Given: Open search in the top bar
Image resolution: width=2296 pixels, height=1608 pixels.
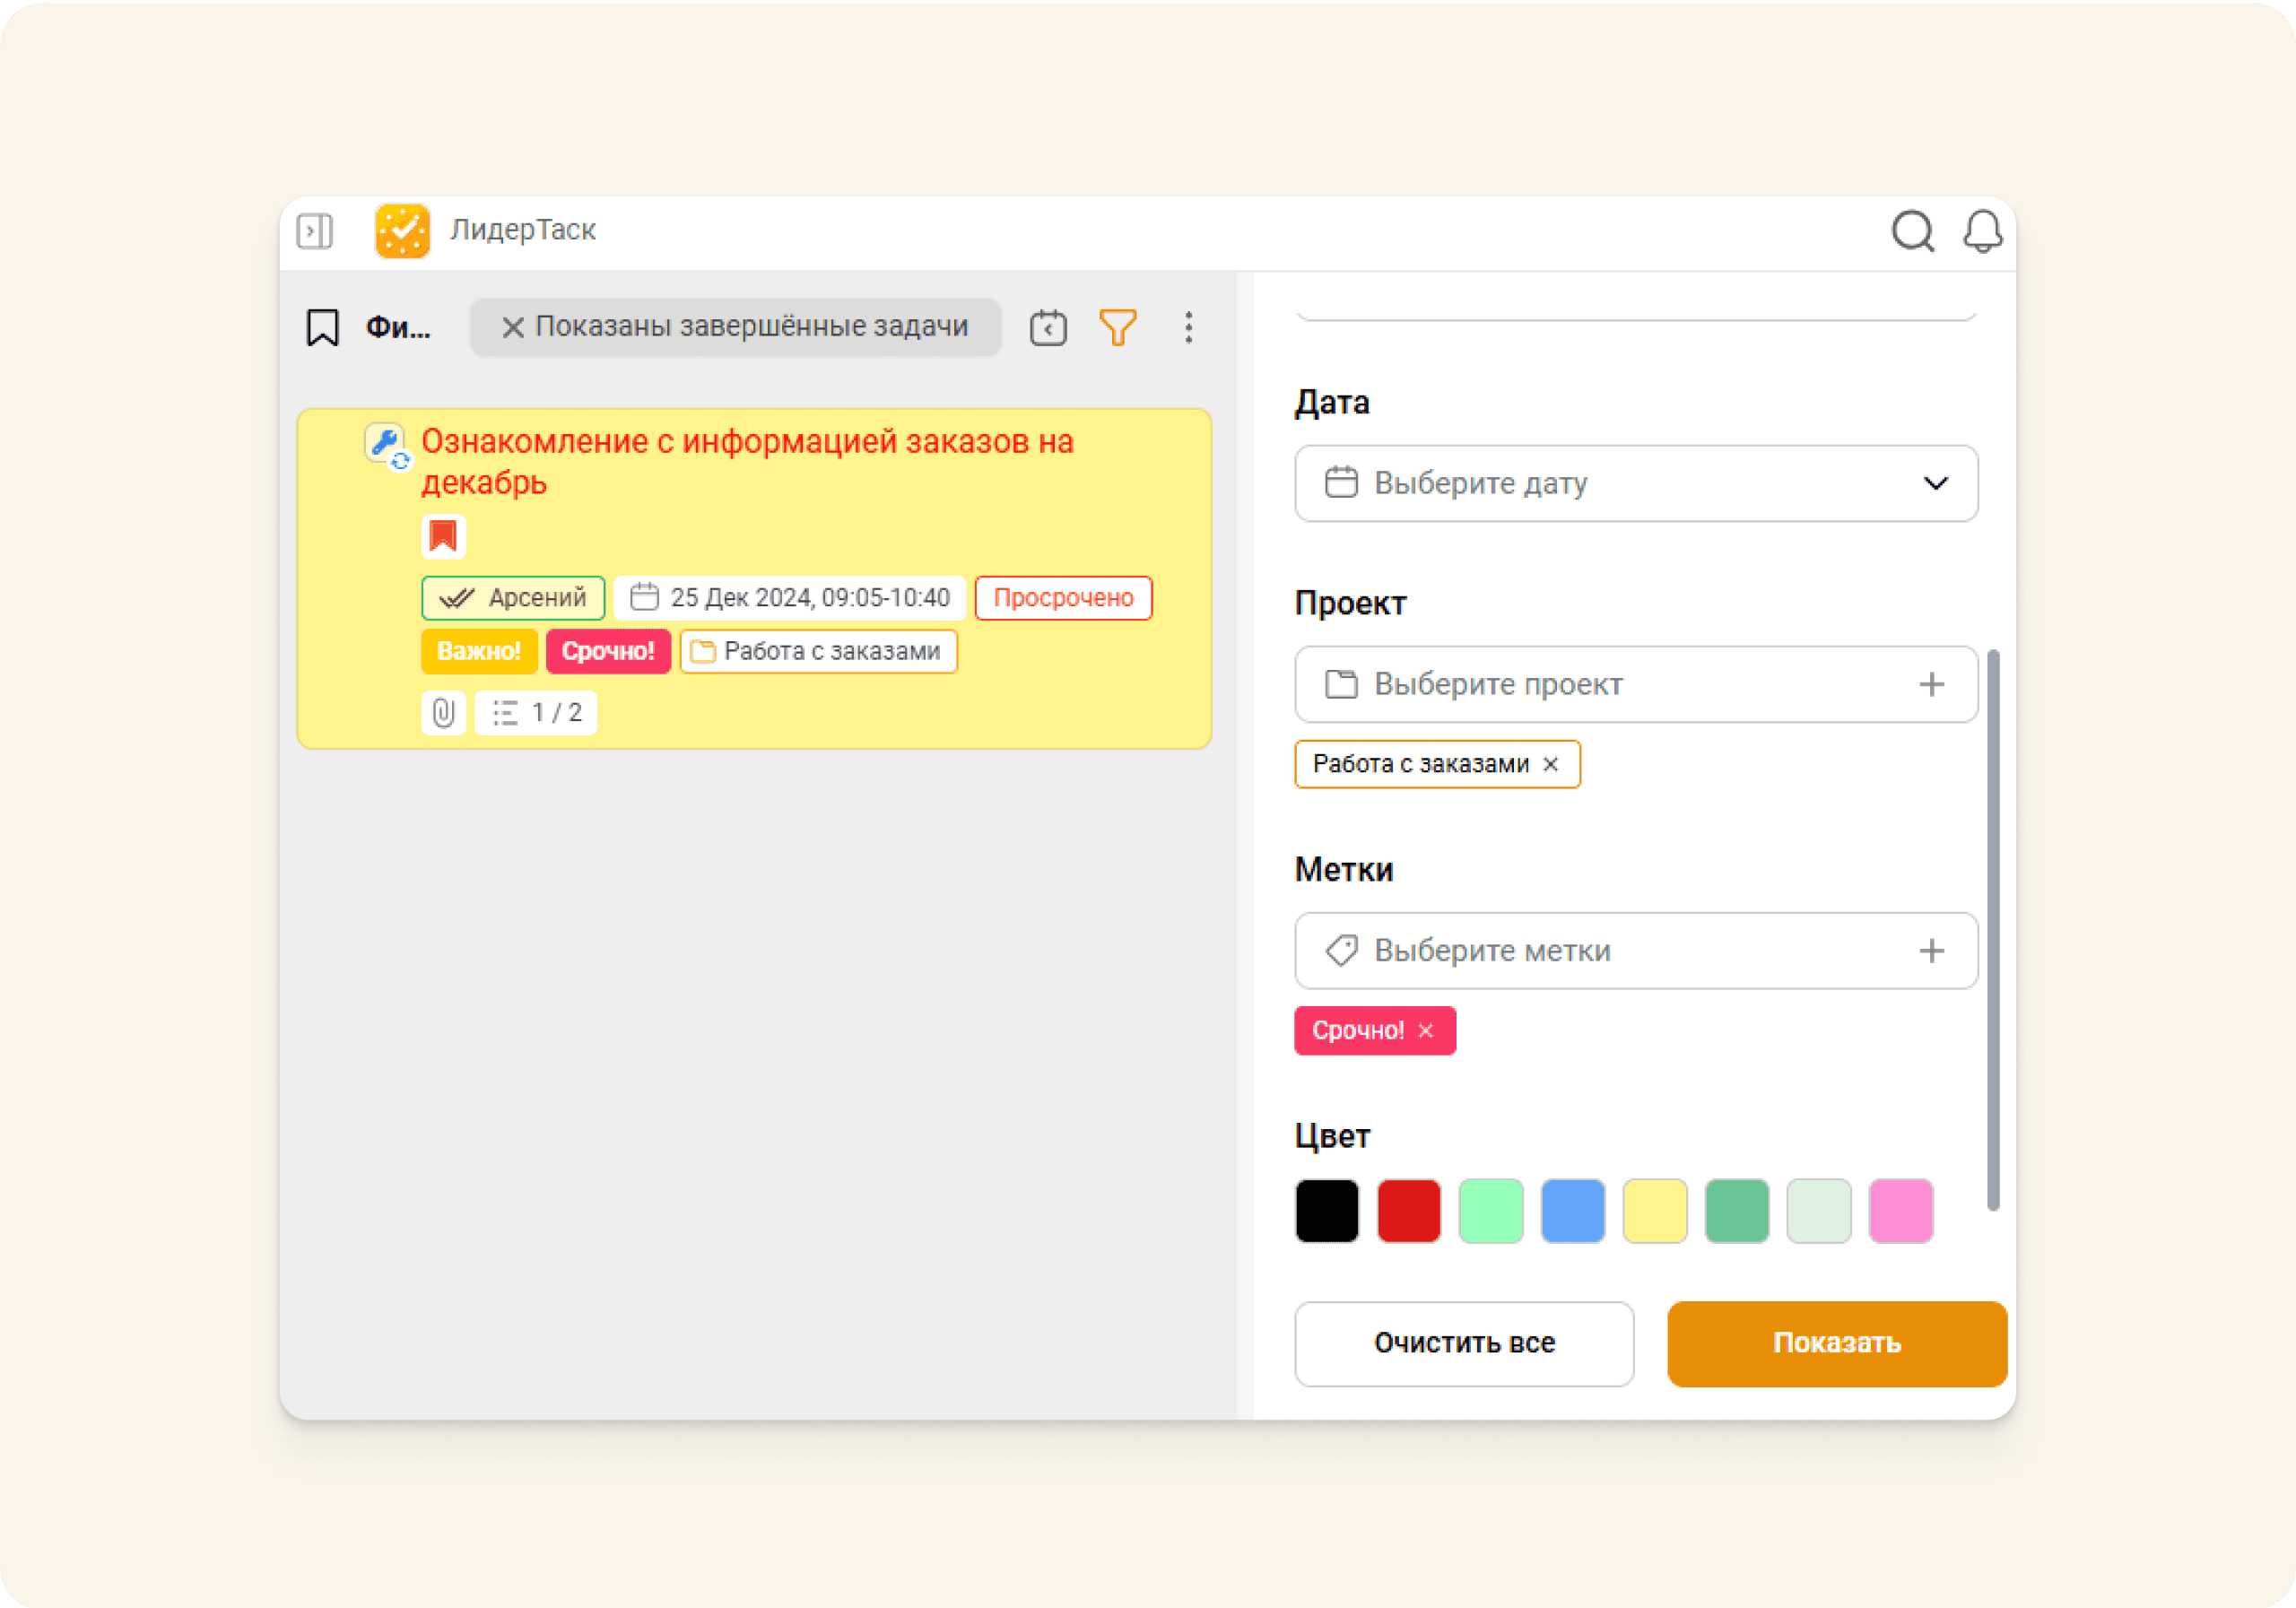Looking at the screenshot, I should (1913, 231).
